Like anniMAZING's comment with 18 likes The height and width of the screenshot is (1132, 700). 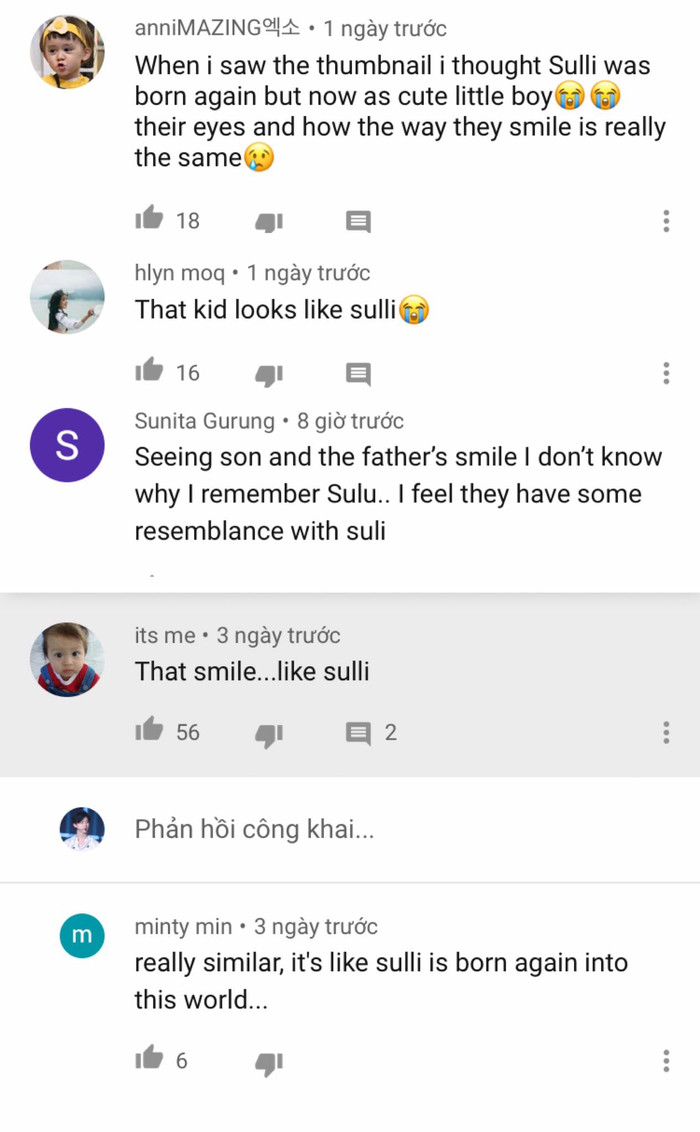point(149,217)
